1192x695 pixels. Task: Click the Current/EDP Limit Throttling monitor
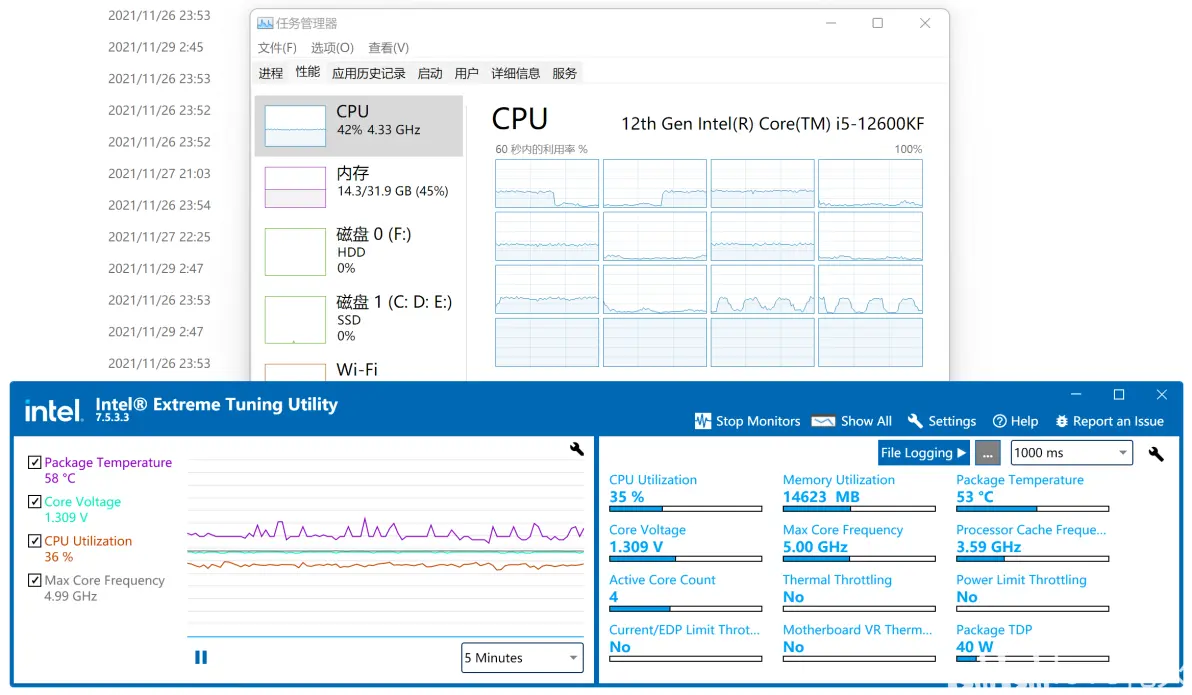pos(685,643)
